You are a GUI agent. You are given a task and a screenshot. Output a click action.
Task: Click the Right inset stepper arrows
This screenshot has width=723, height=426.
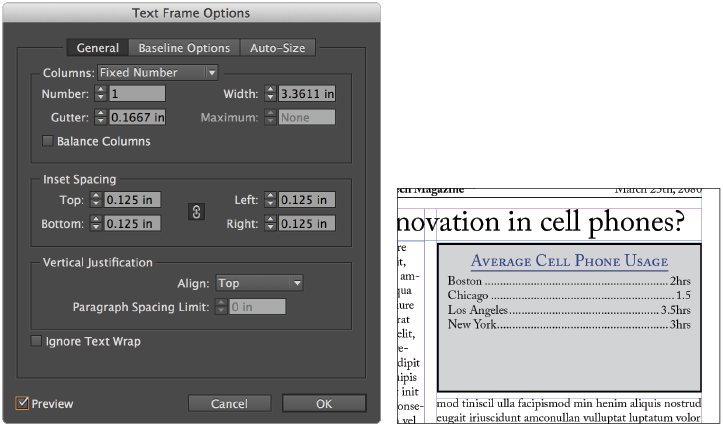coord(271,223)
